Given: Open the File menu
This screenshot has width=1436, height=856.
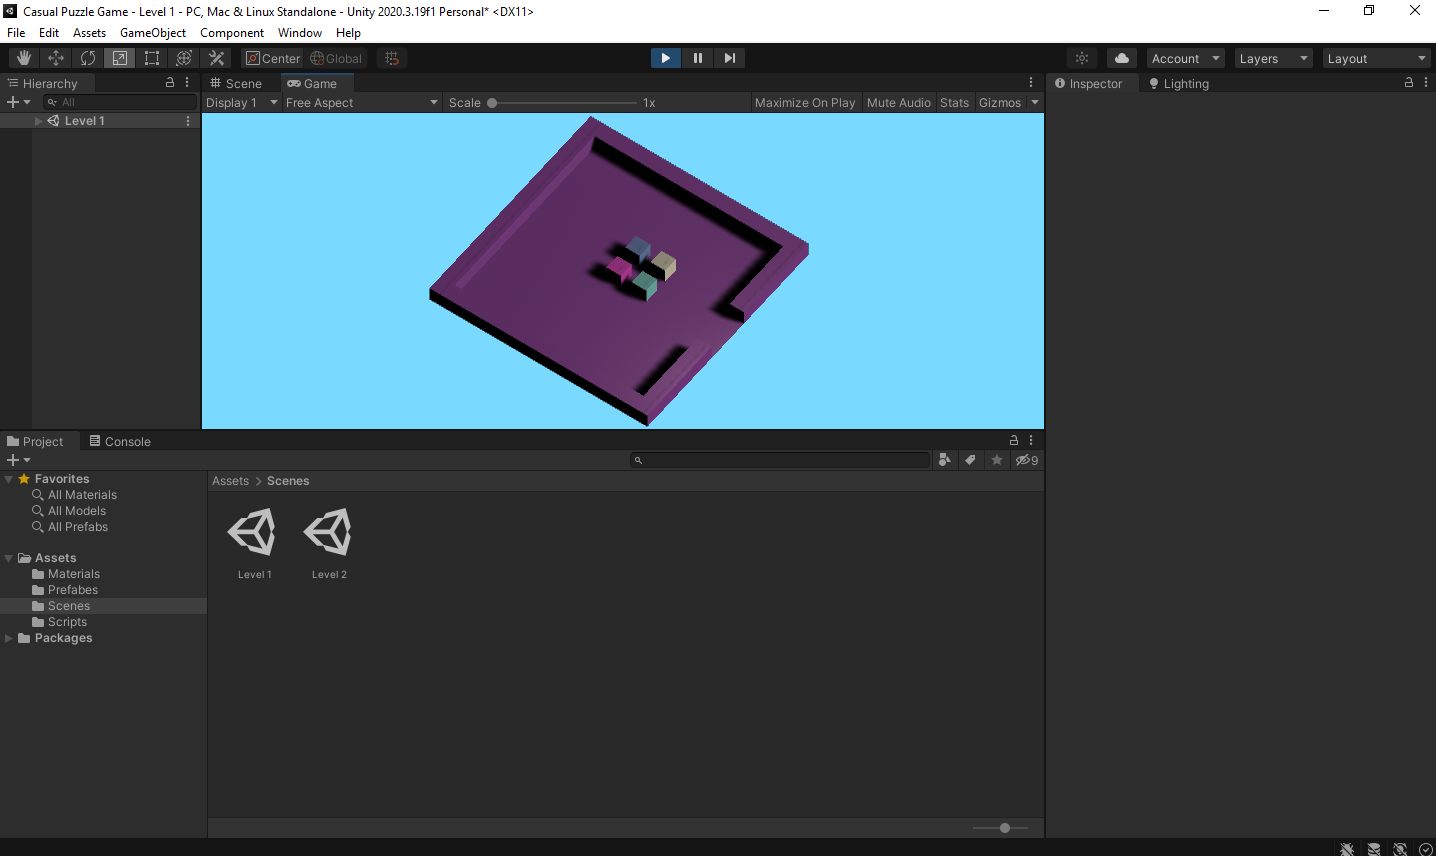Looking at the screenshot, I should pos(16,32).
